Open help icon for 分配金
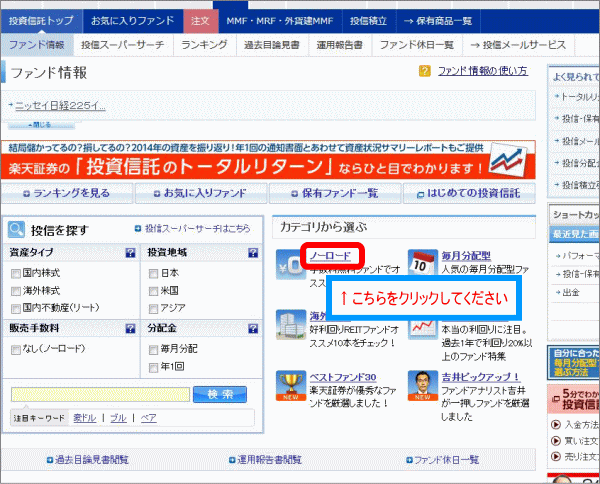The width and height of the screenshot is (600, 484). pyautogui.click(x=253, y=329)
